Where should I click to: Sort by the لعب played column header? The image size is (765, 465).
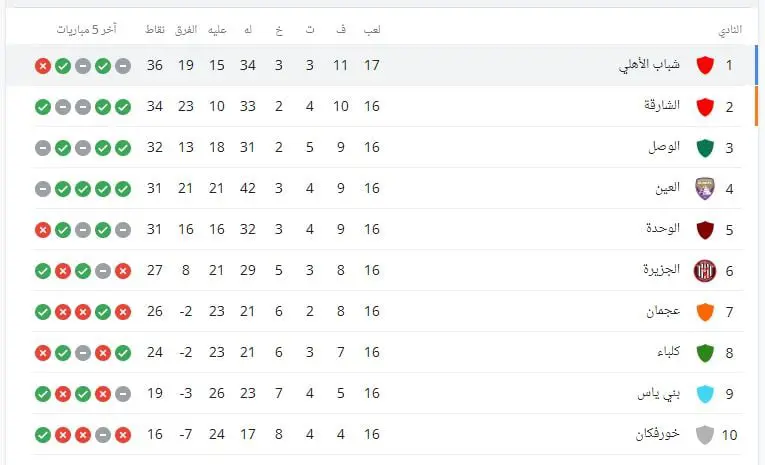pos(372,30)
